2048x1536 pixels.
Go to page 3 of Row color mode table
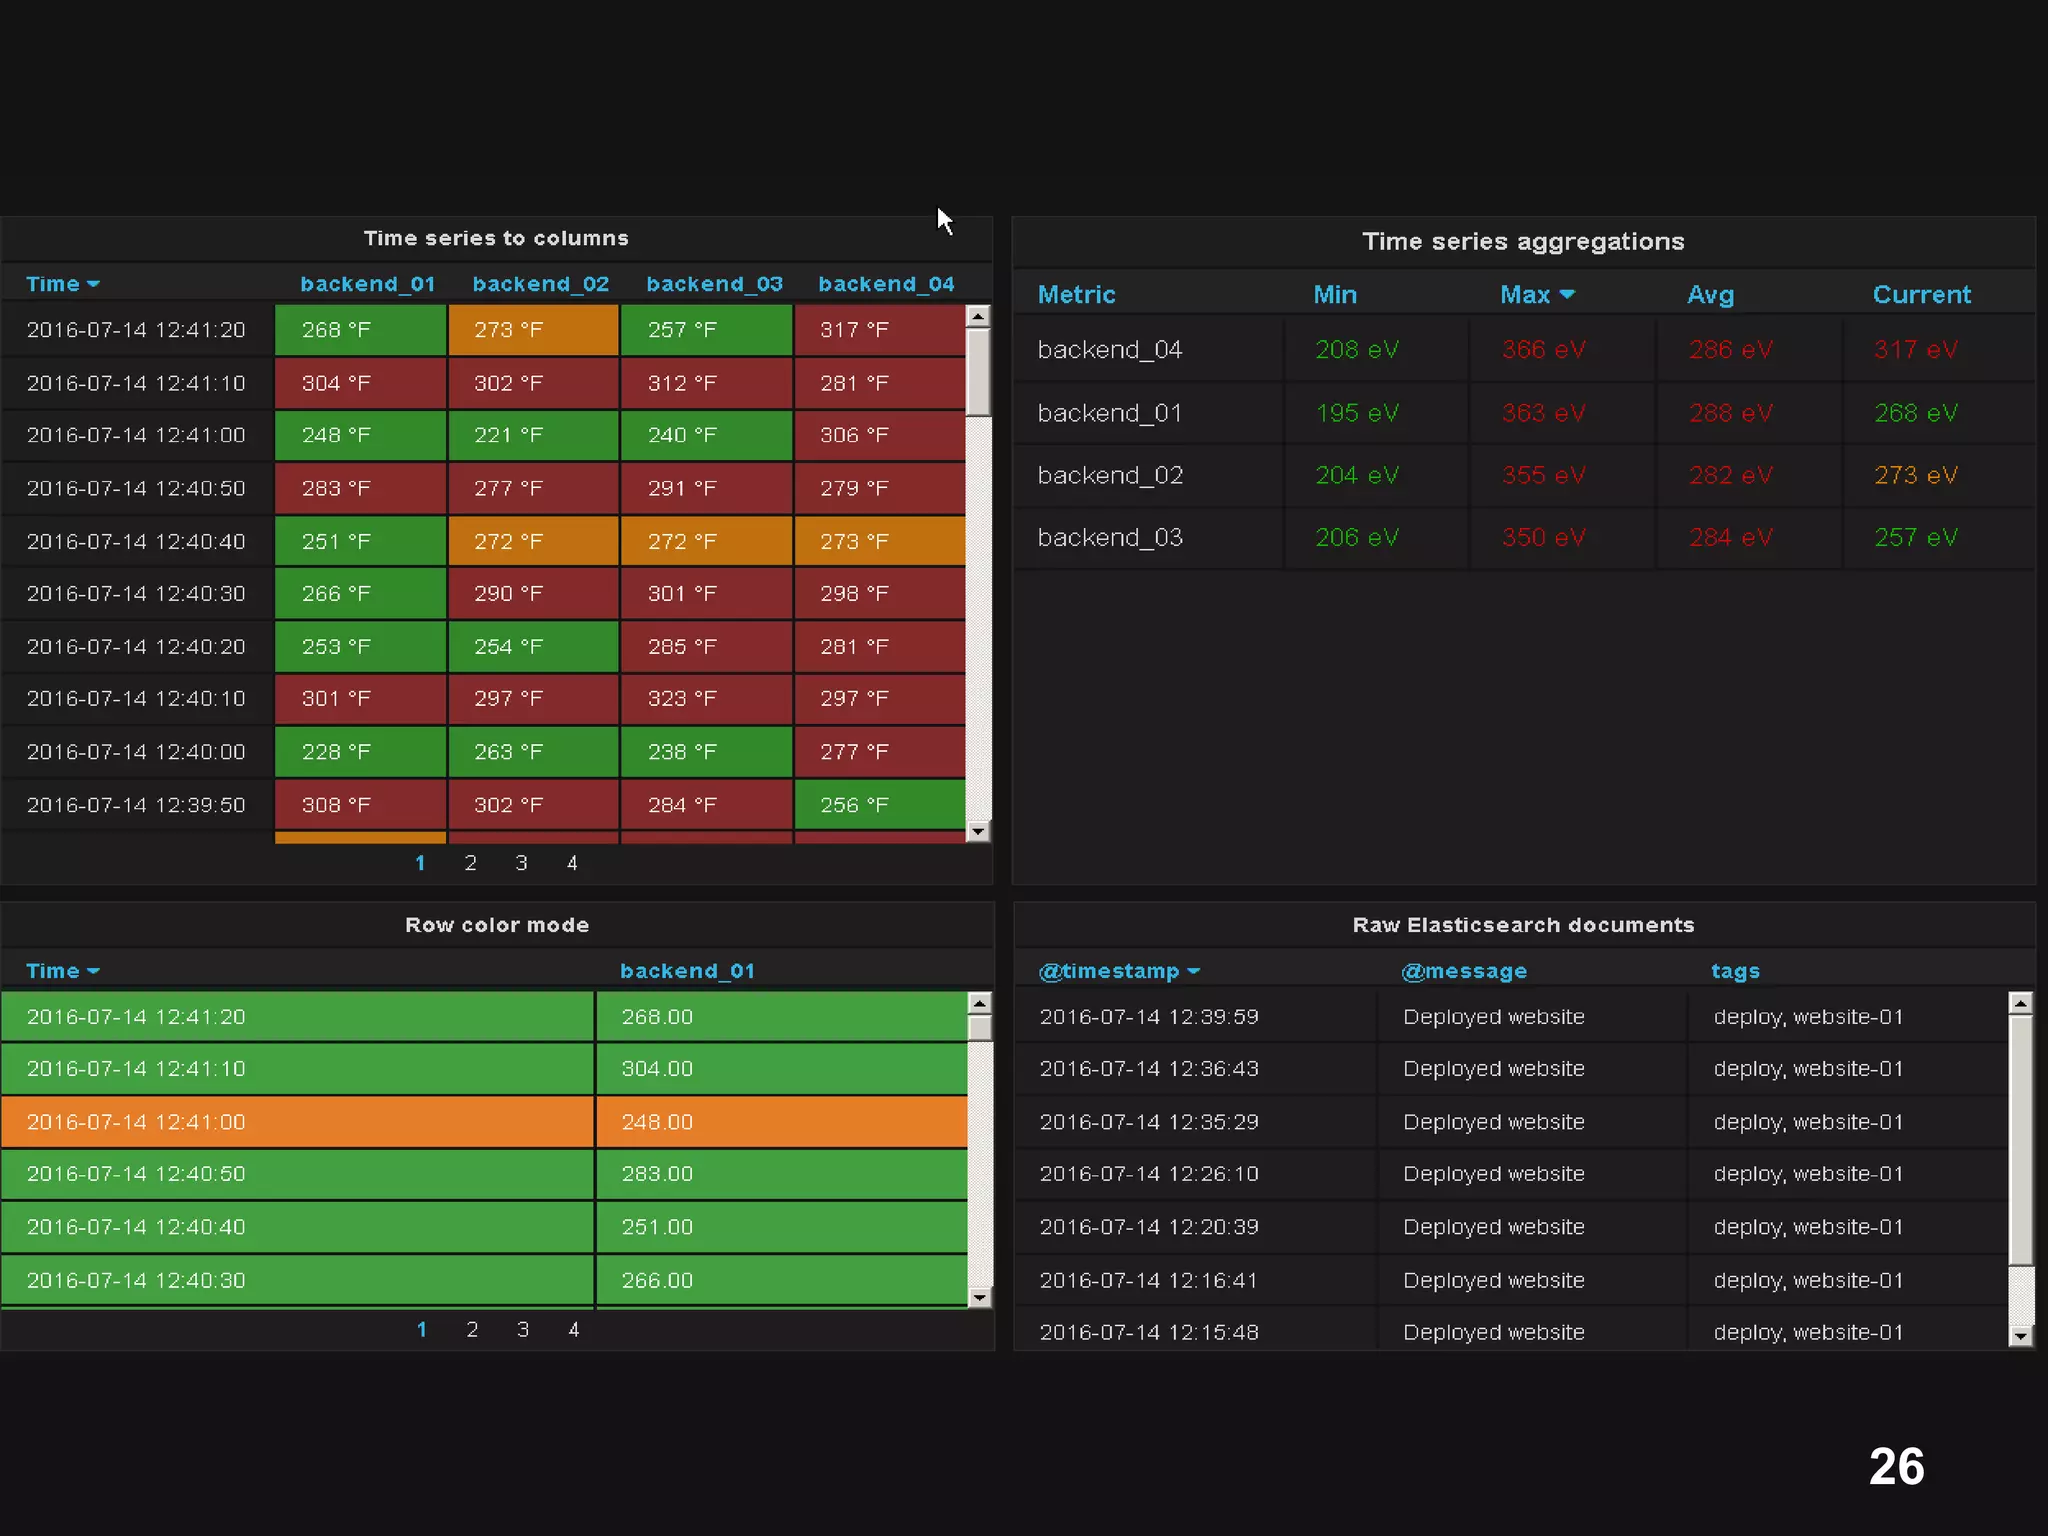pyautogui.click(x=522, y=1330)
